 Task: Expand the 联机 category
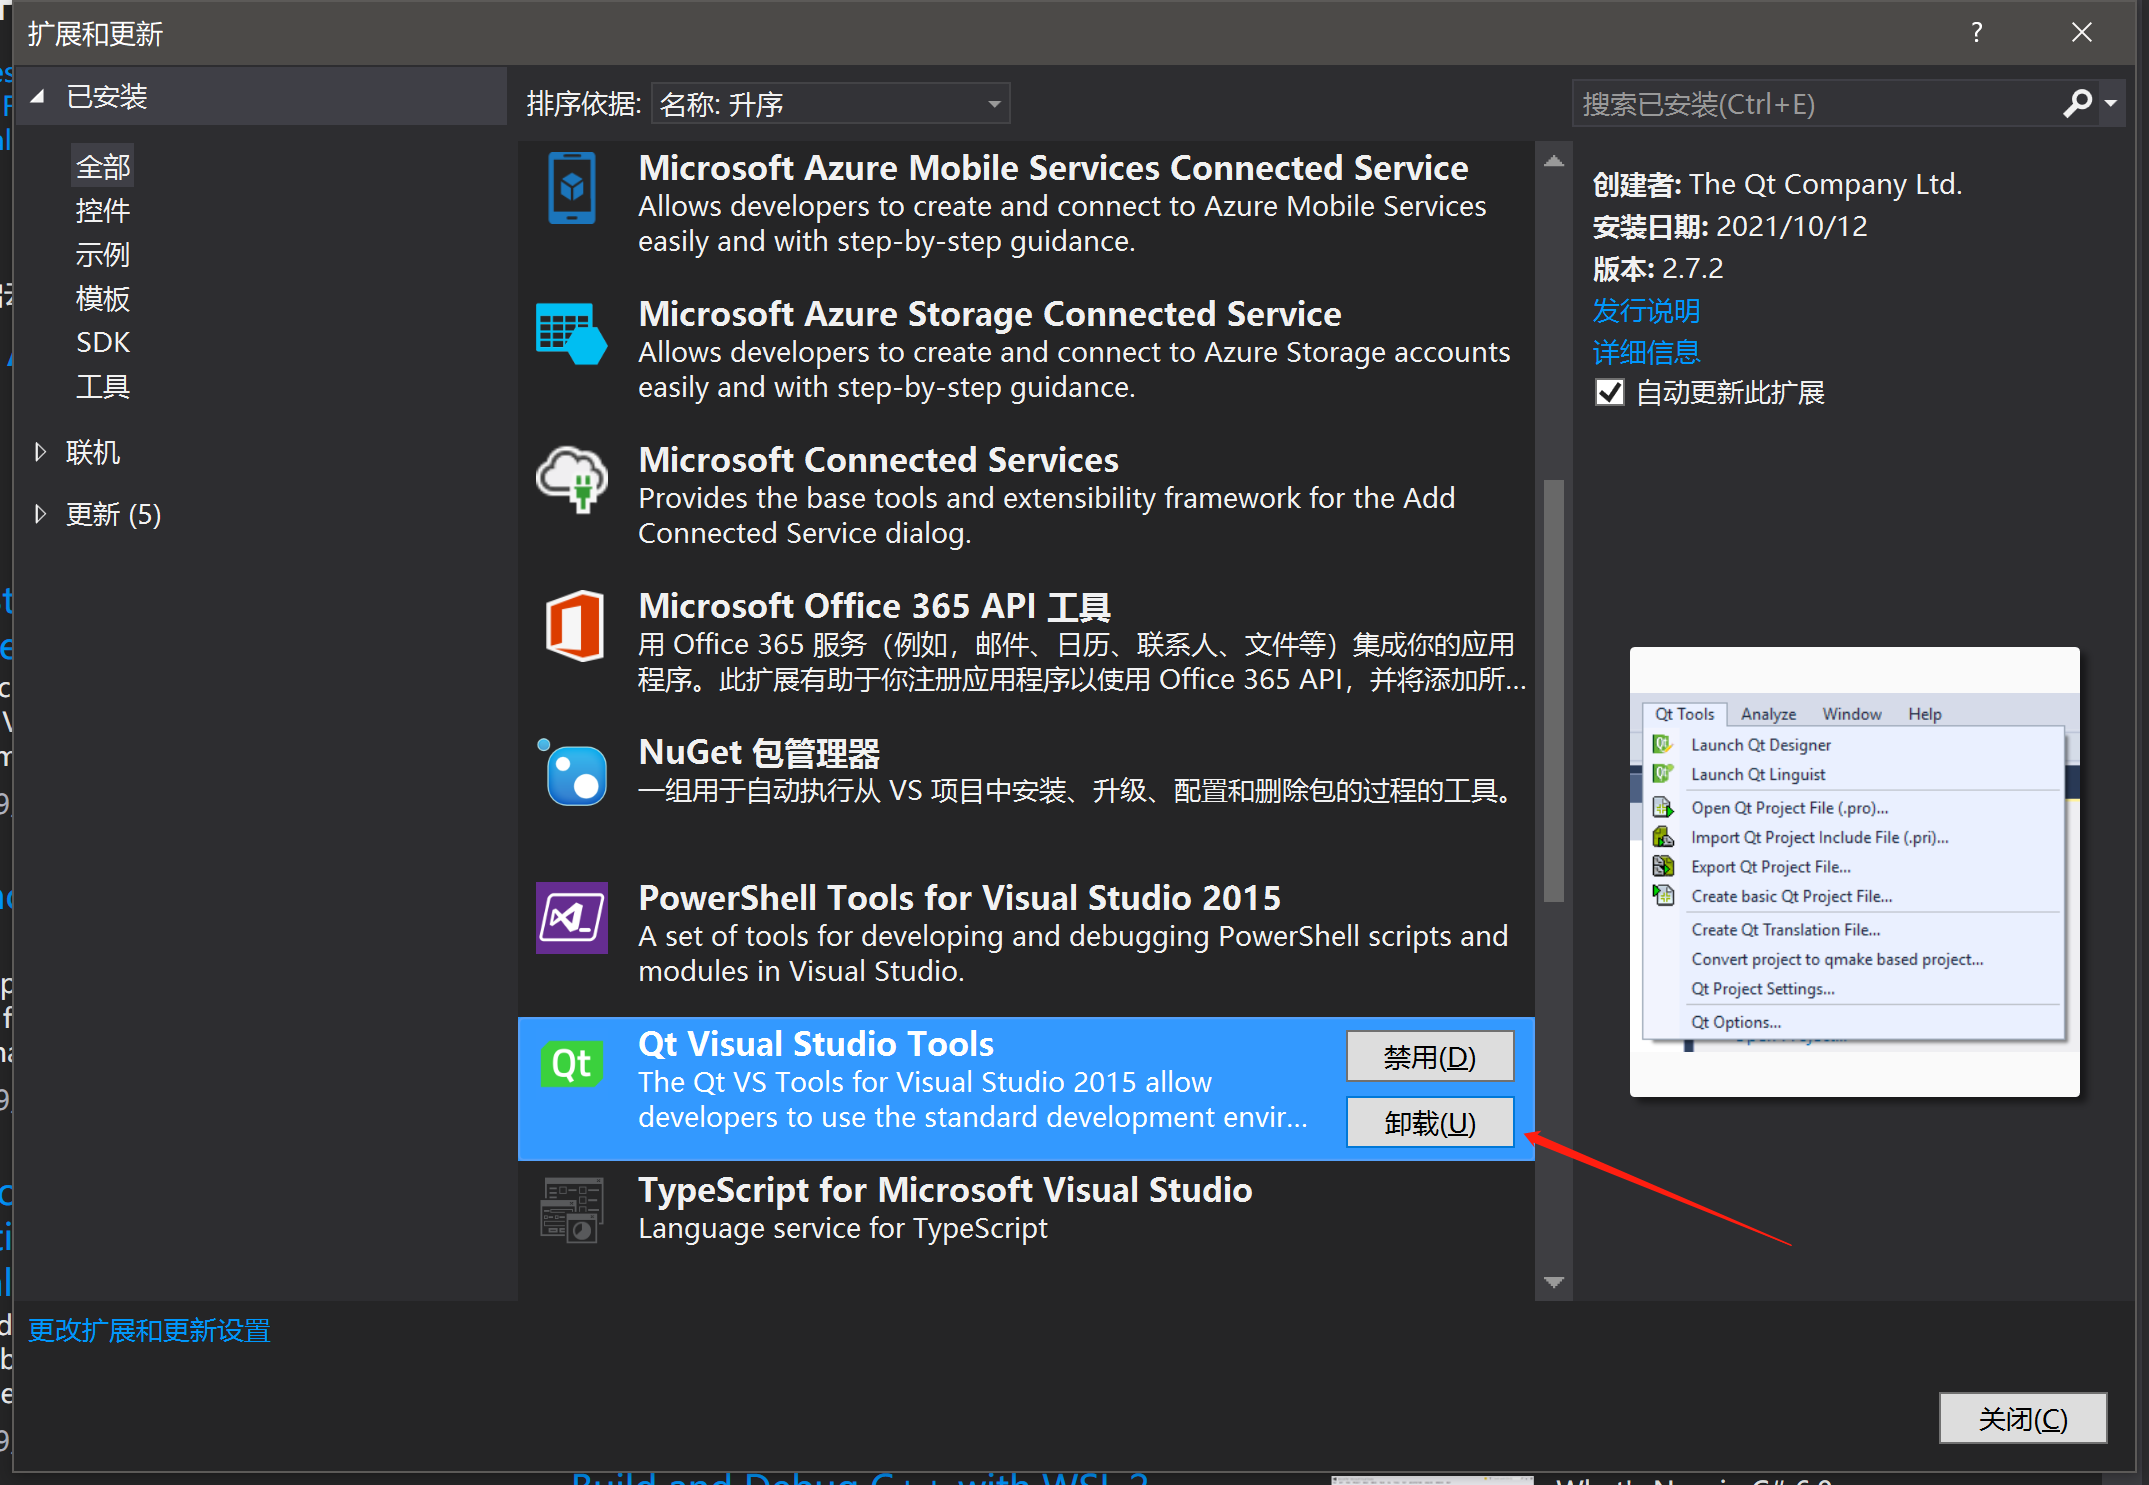[x=40, y=452]
